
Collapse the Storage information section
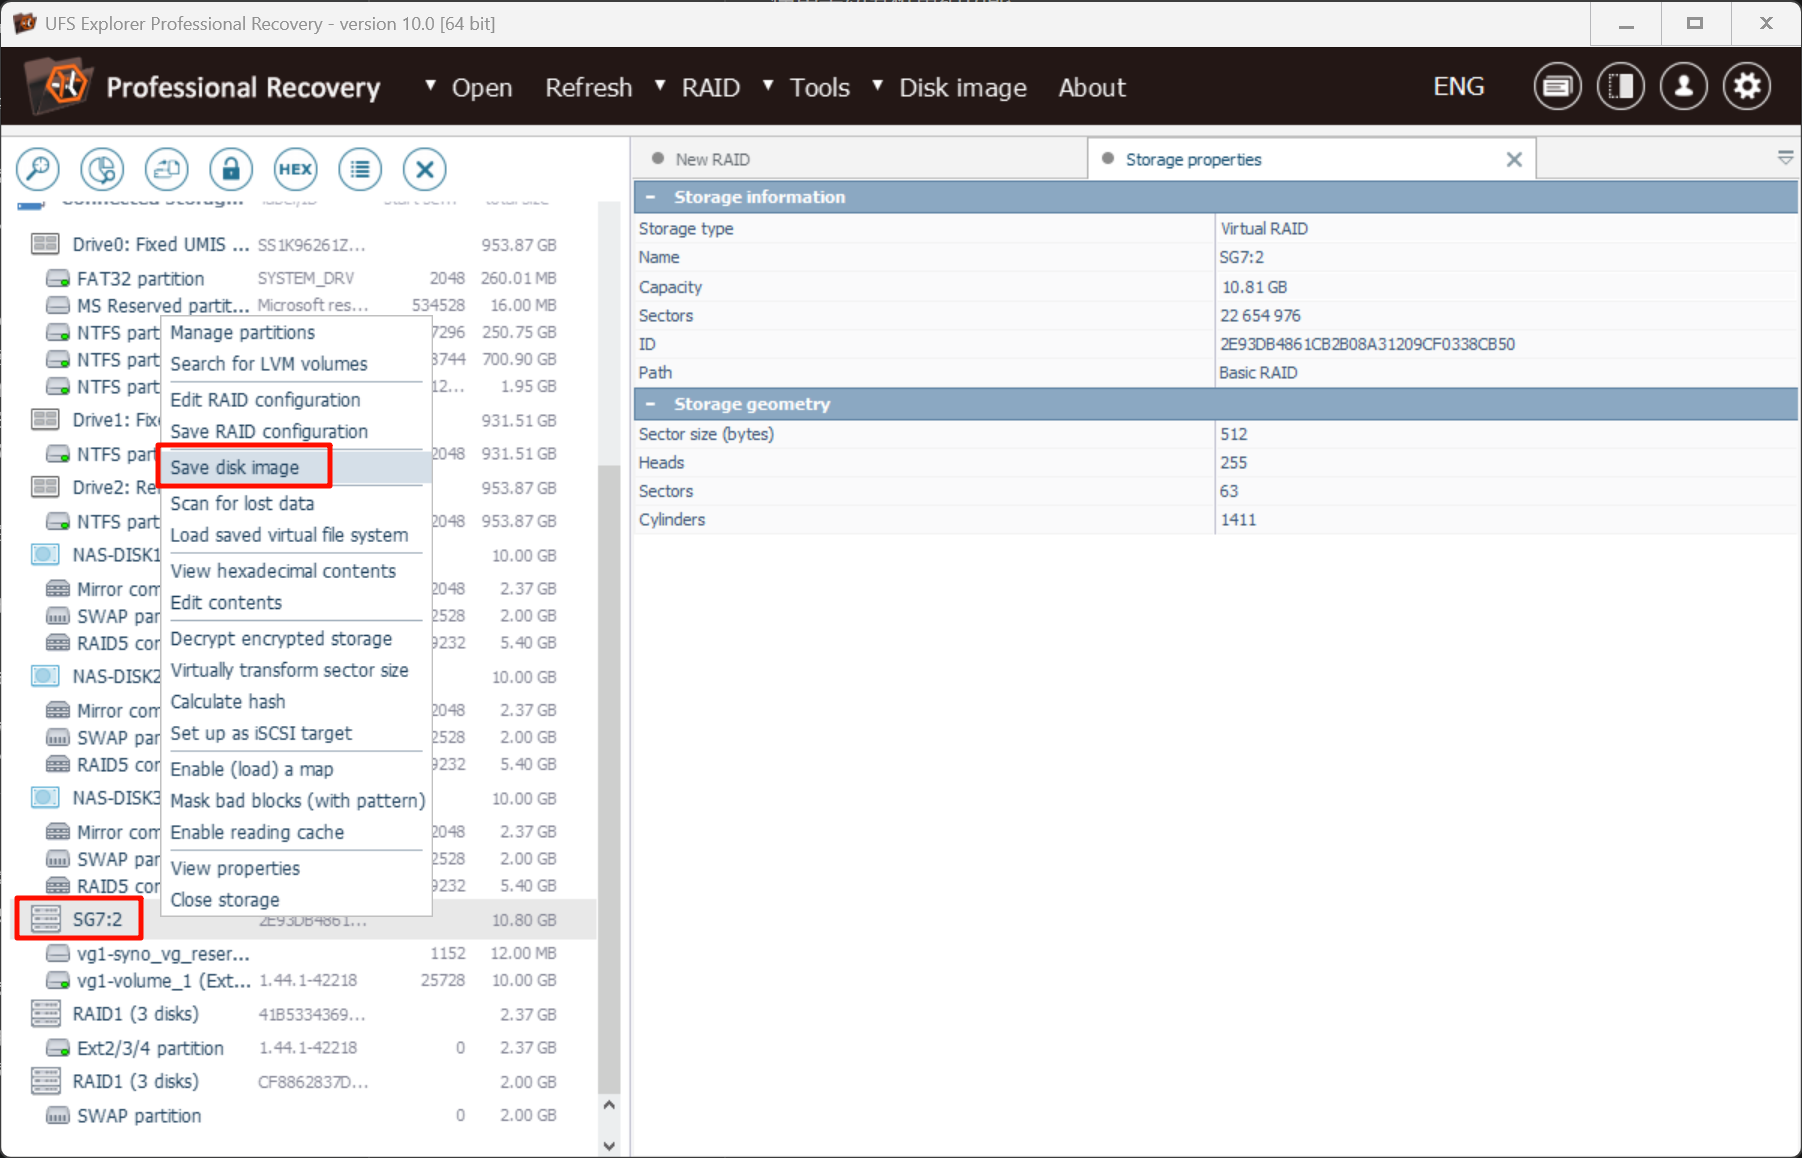(x=651, y=197)
